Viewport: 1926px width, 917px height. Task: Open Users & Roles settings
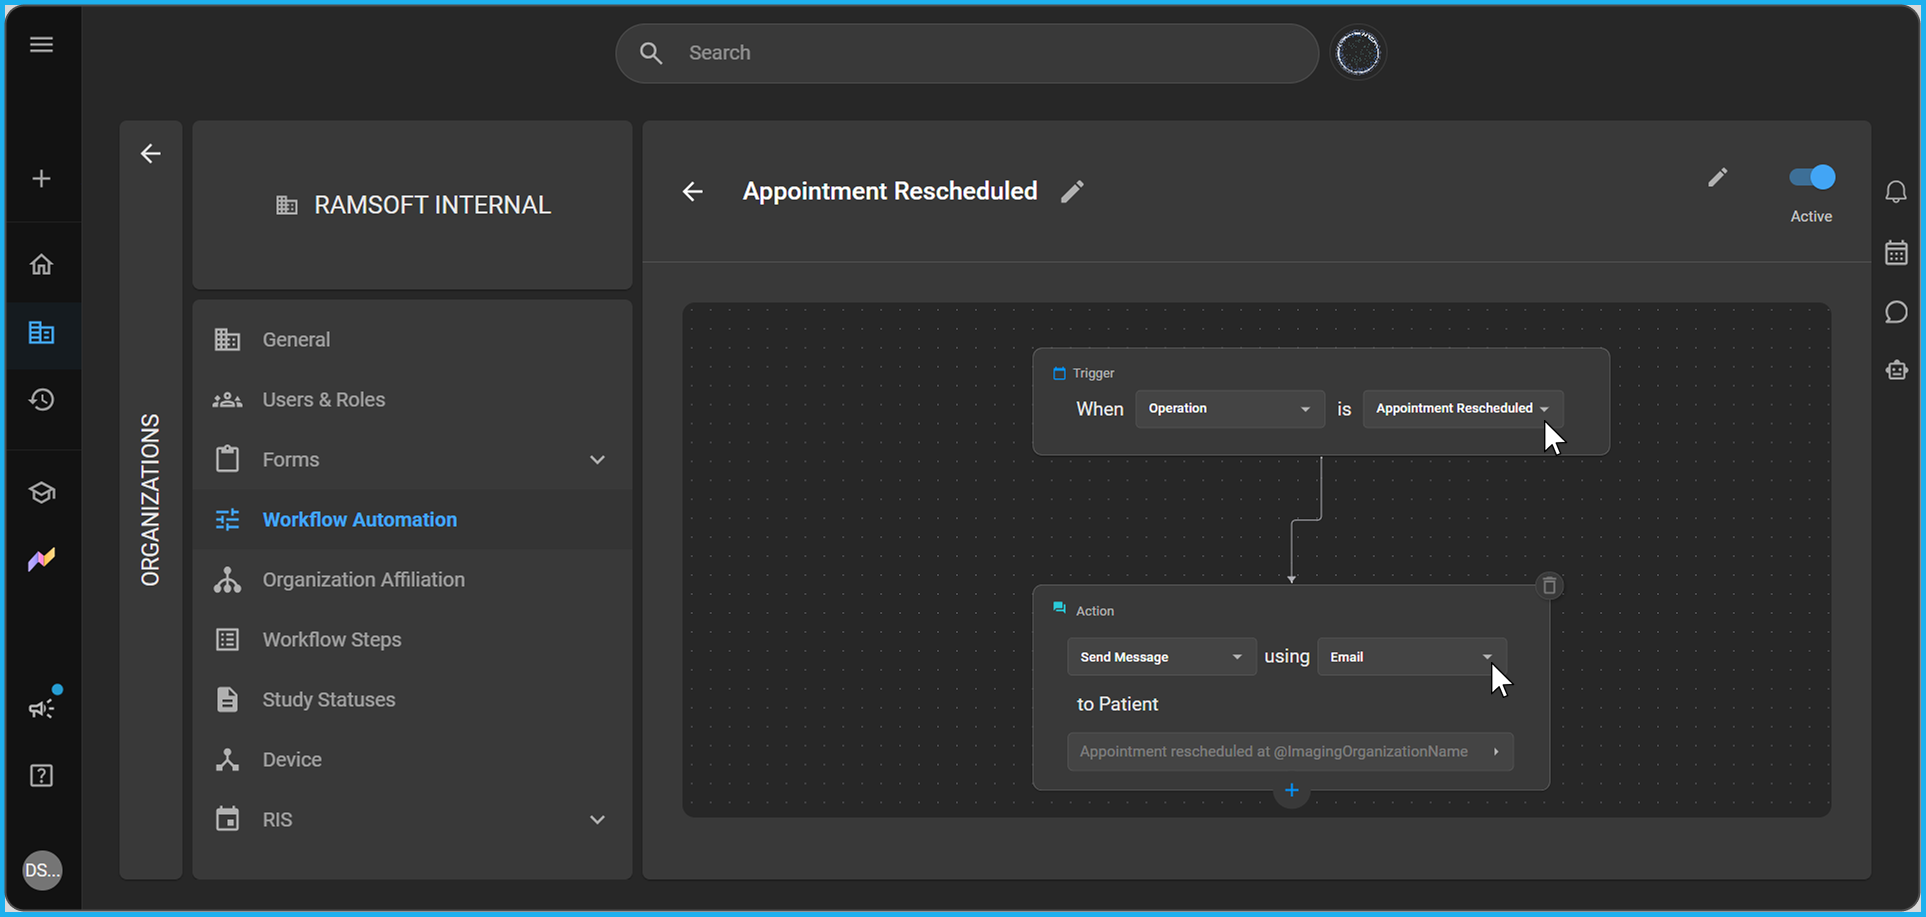coord(412,400)
